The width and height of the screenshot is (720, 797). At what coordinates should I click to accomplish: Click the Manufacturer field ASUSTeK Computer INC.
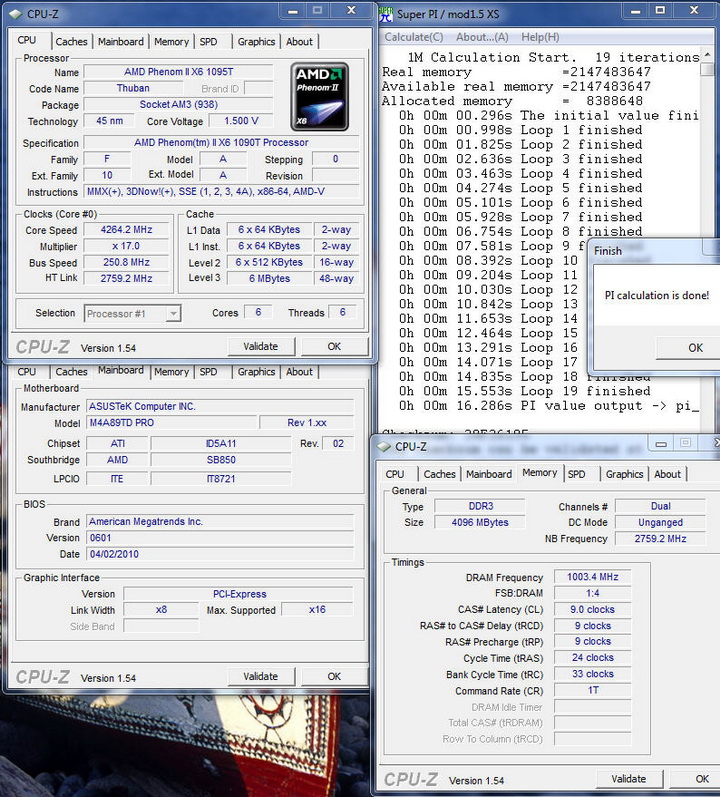220,407
